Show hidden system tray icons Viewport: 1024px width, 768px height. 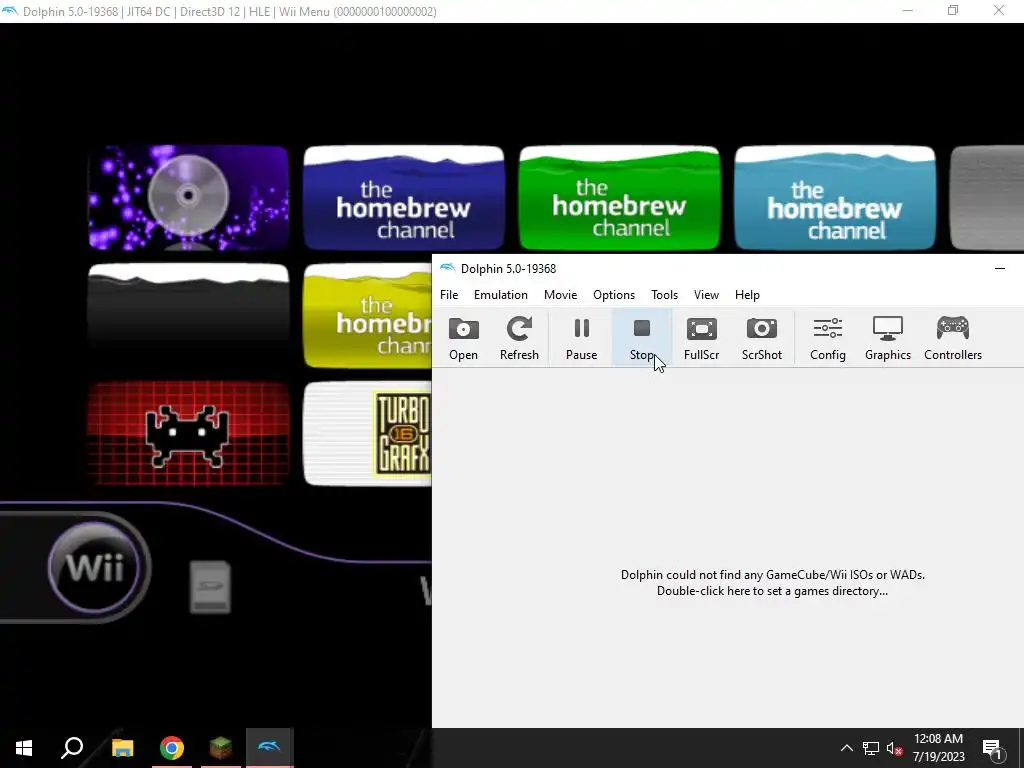click(x=846, y=748)
